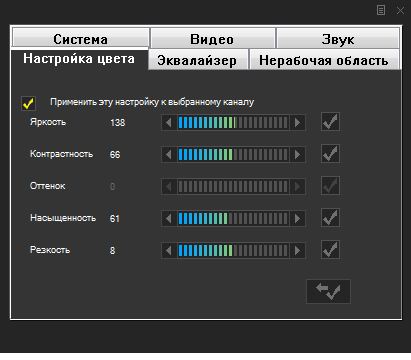Click the Яркость slider bar
This screenshot has width=411, height=360.
point(233,123)
